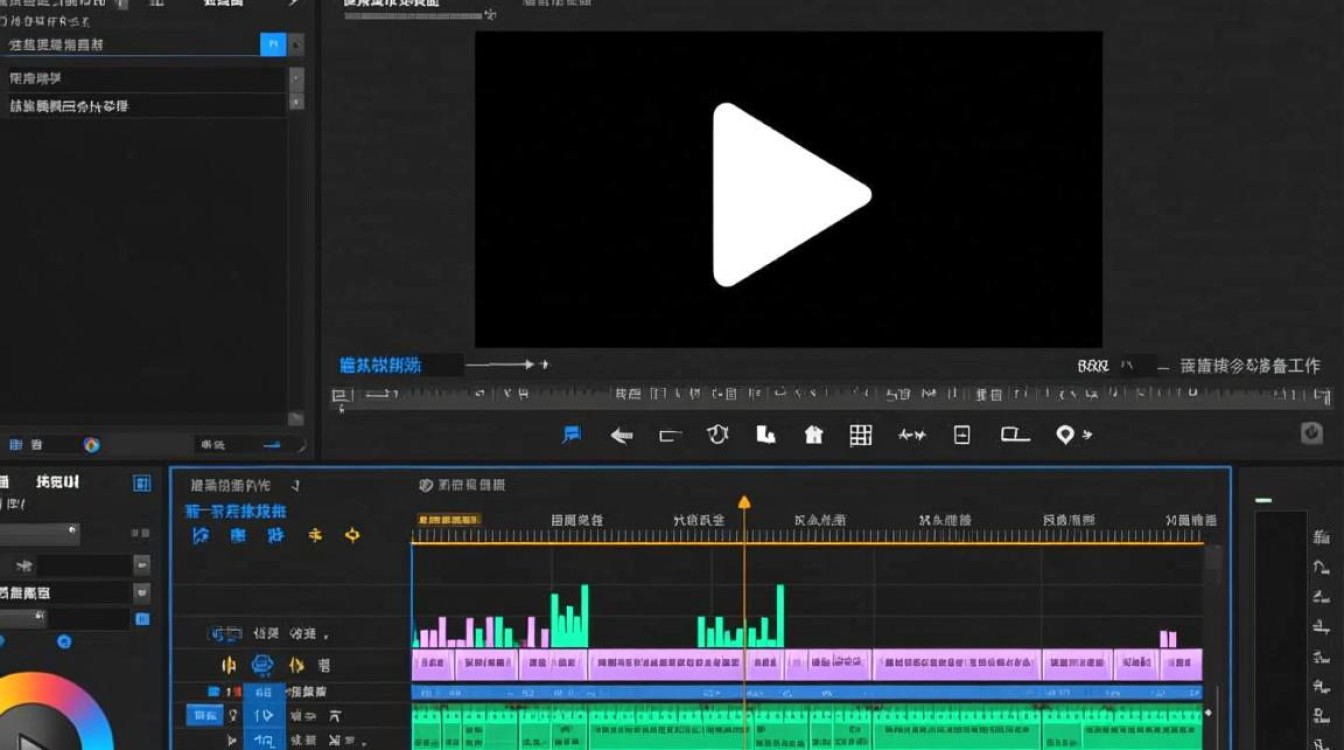Click the L-shaped block icon in transport bar
This screenshot has height=750, width=1344.
click(x=765, y=435)
